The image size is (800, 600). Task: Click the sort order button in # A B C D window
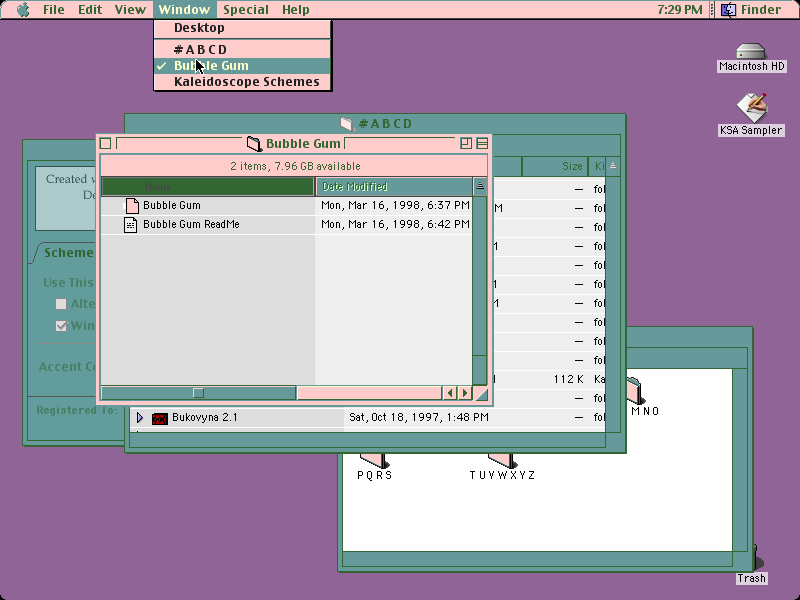pos(613,166)
